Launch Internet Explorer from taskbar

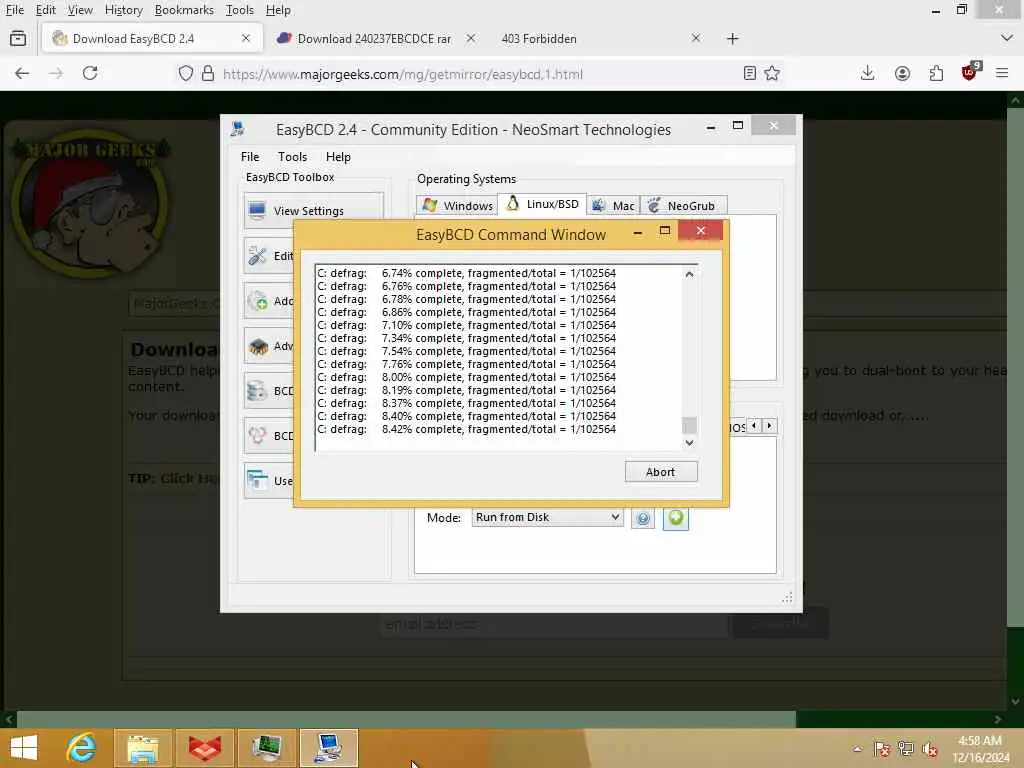point(82,748)
